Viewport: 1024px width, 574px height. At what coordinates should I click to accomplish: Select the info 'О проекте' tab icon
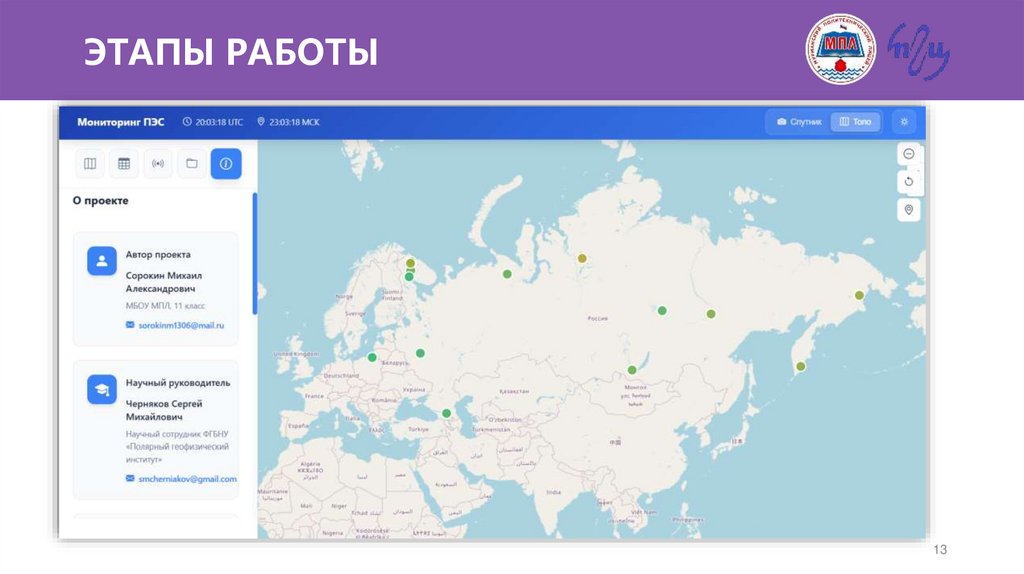point(226,164)
